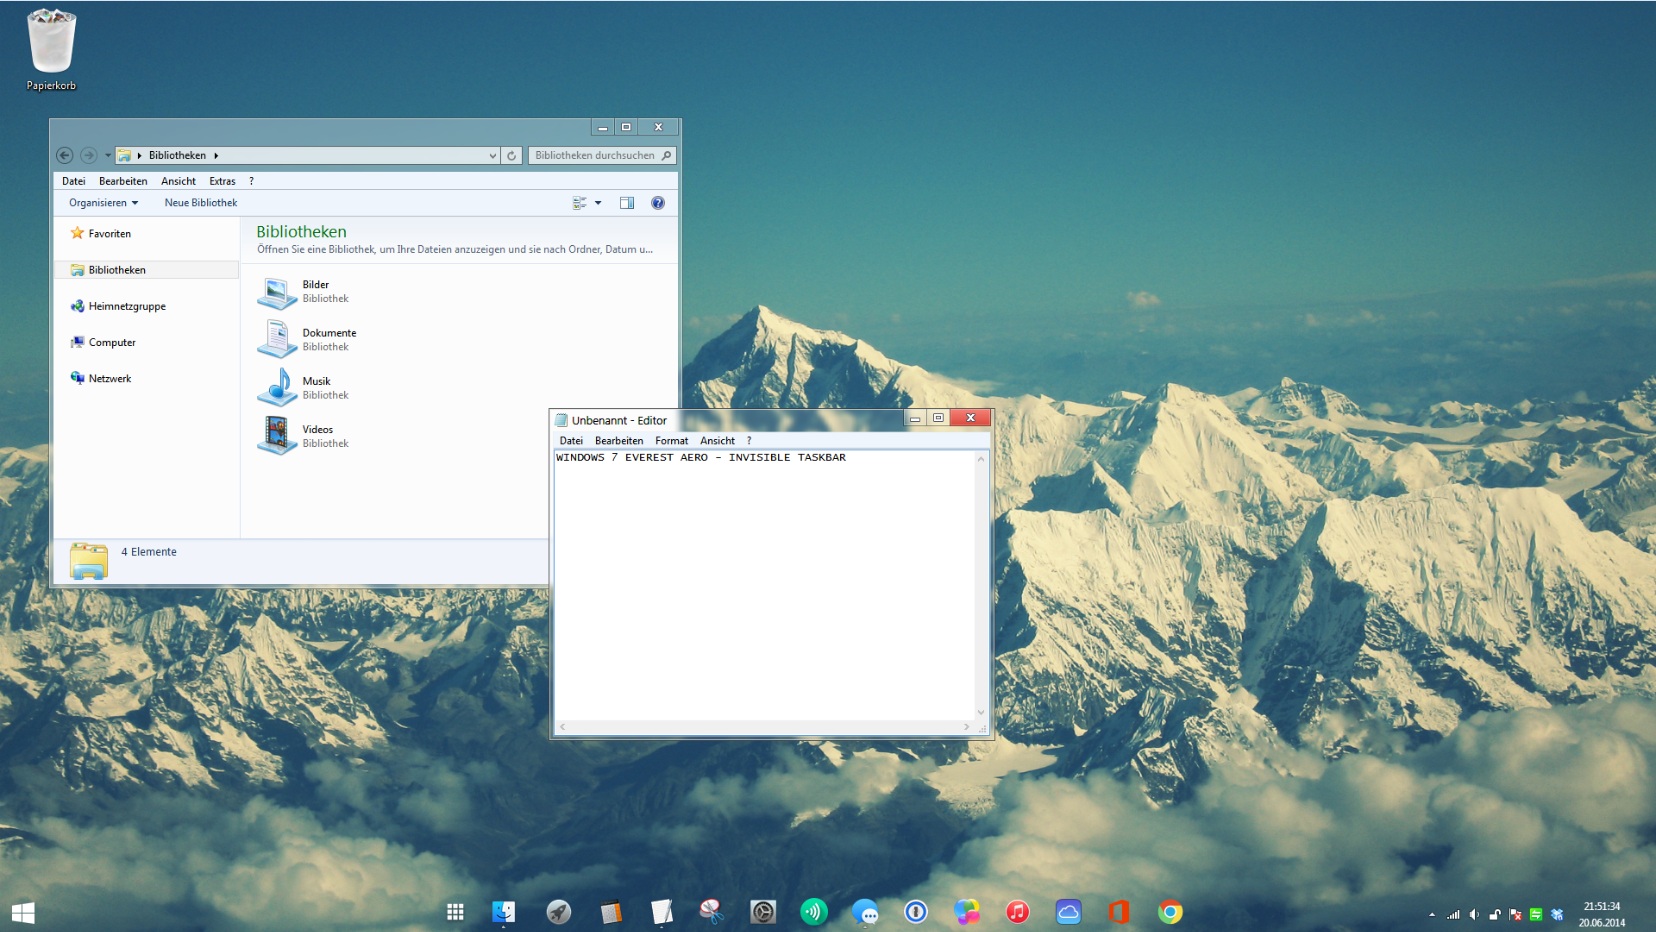Open the Action Center flag tray icon
The width and height of the screenshot is (1656, 932).
tap(1515, 914)
